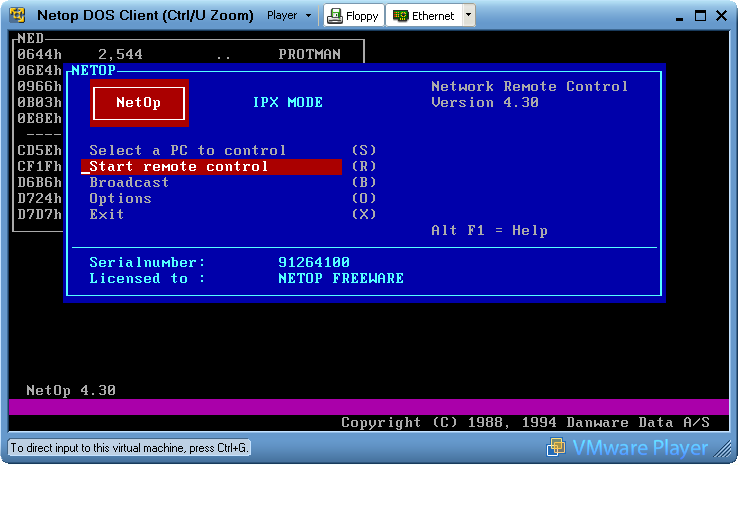
Task: Click the serial number 91264100
Action: 314,262
